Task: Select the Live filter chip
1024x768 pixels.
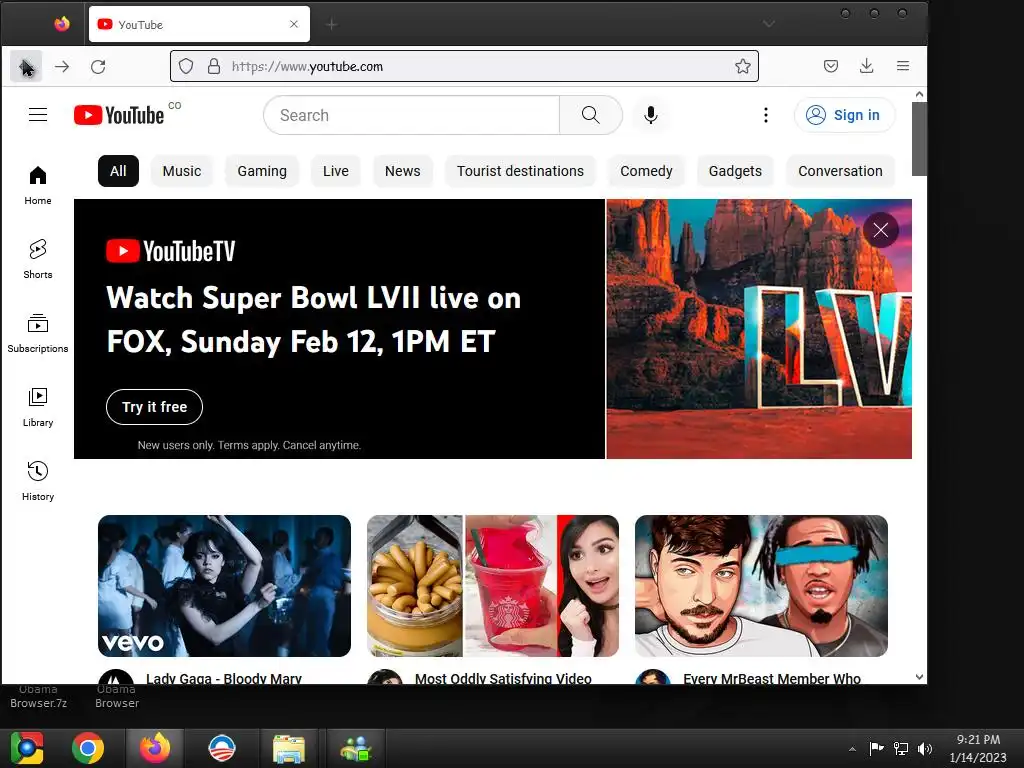Action: pyautogui.click(x=336, y=171)
